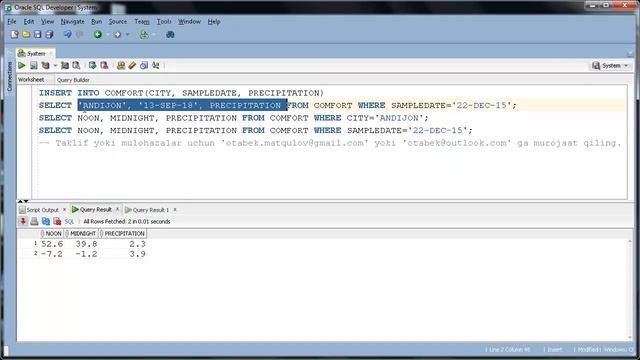Open the Forward history dropdown arrow
640x360 pixels.
pyautogui.click(x=127, y=35)
